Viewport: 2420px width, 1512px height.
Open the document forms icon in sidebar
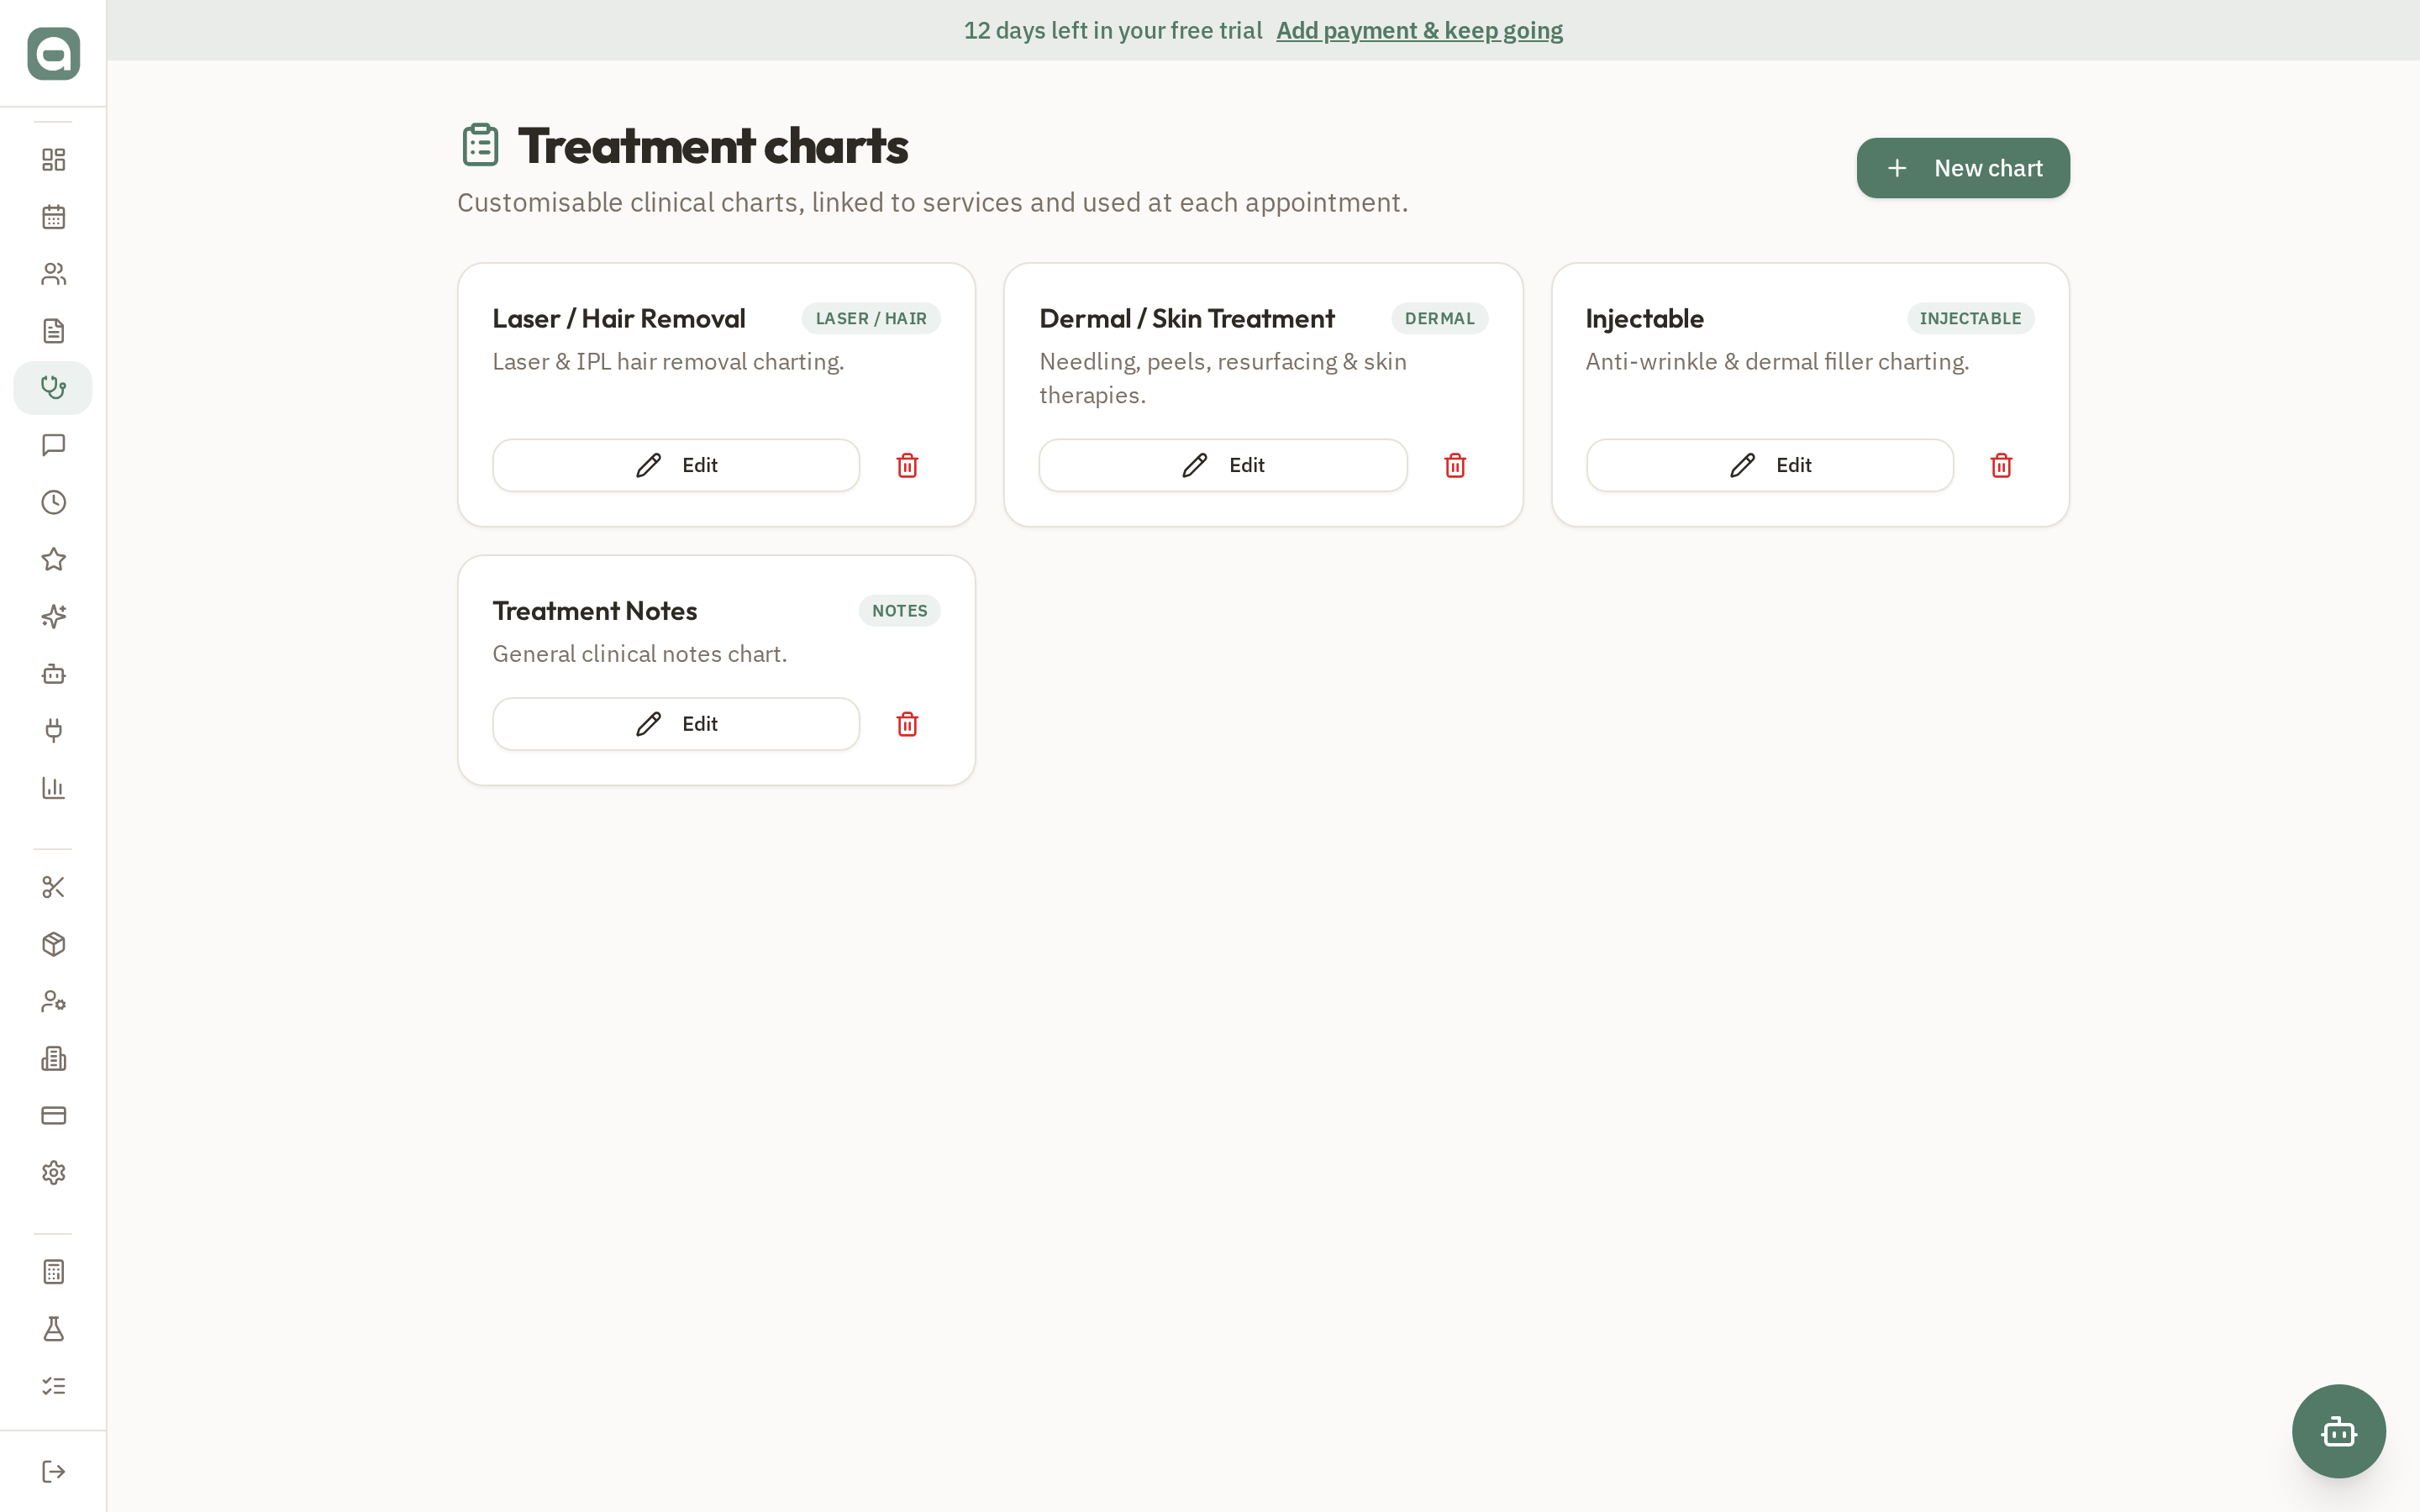click(x=53, y=331)
